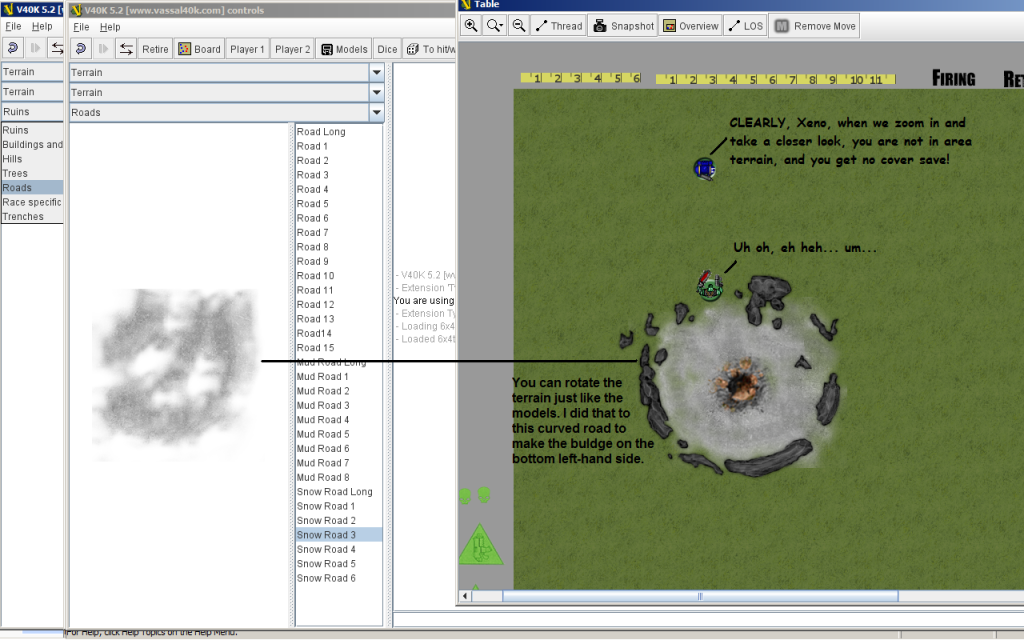
Task: Select Trees in the category list
Action: (x=32, y=173)
